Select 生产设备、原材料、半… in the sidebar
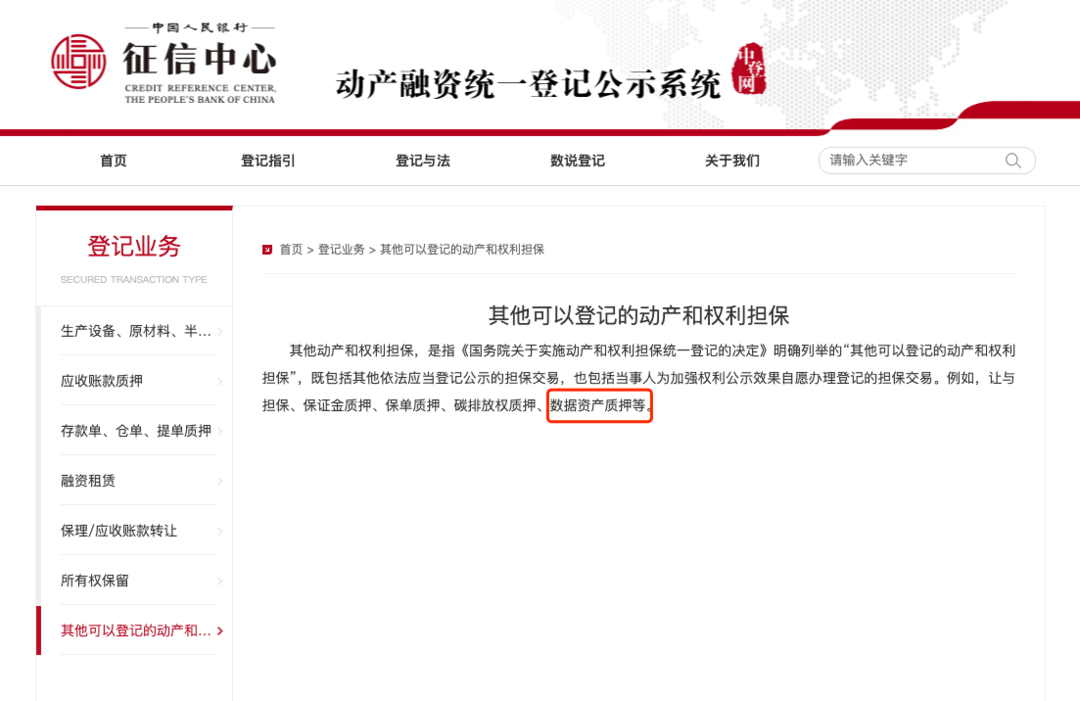 (136, 331)
